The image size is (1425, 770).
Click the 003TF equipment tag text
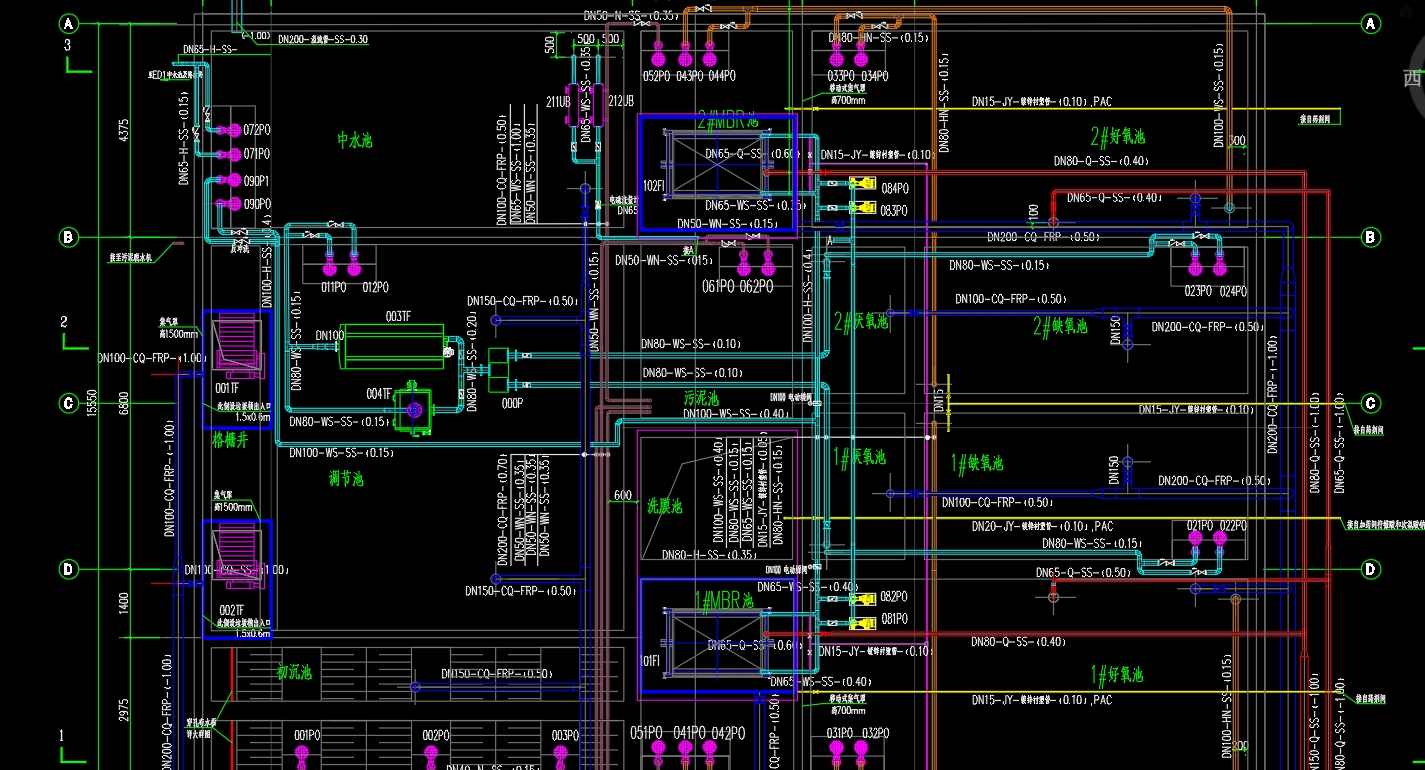click(x=398, y=317)
